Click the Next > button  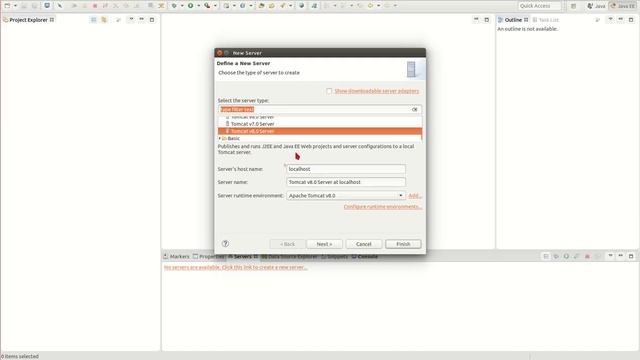(324, 244)
